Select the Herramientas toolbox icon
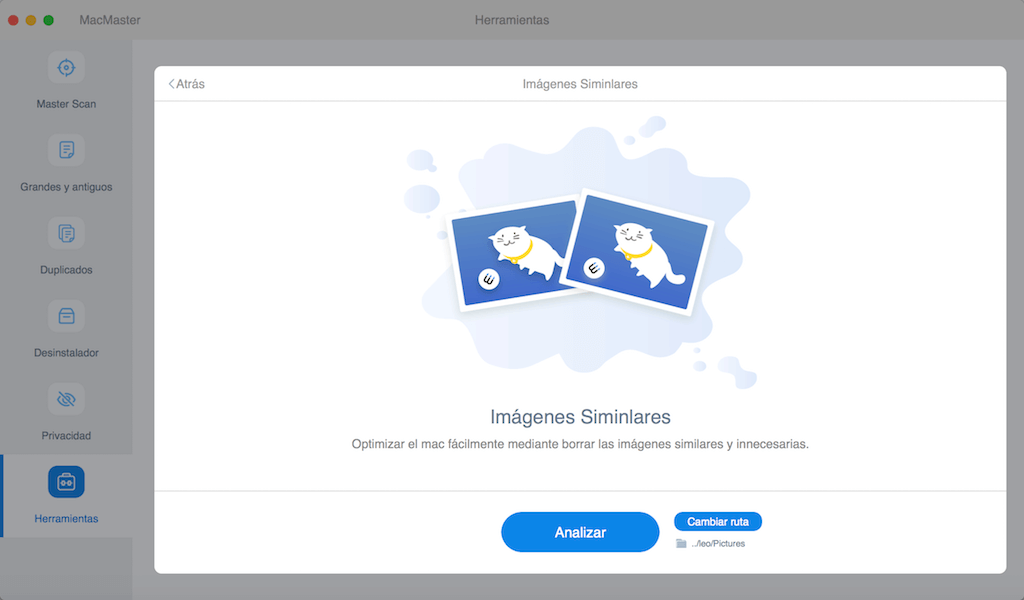Screen dimensions: 1024x600 (x=66, y=482)
